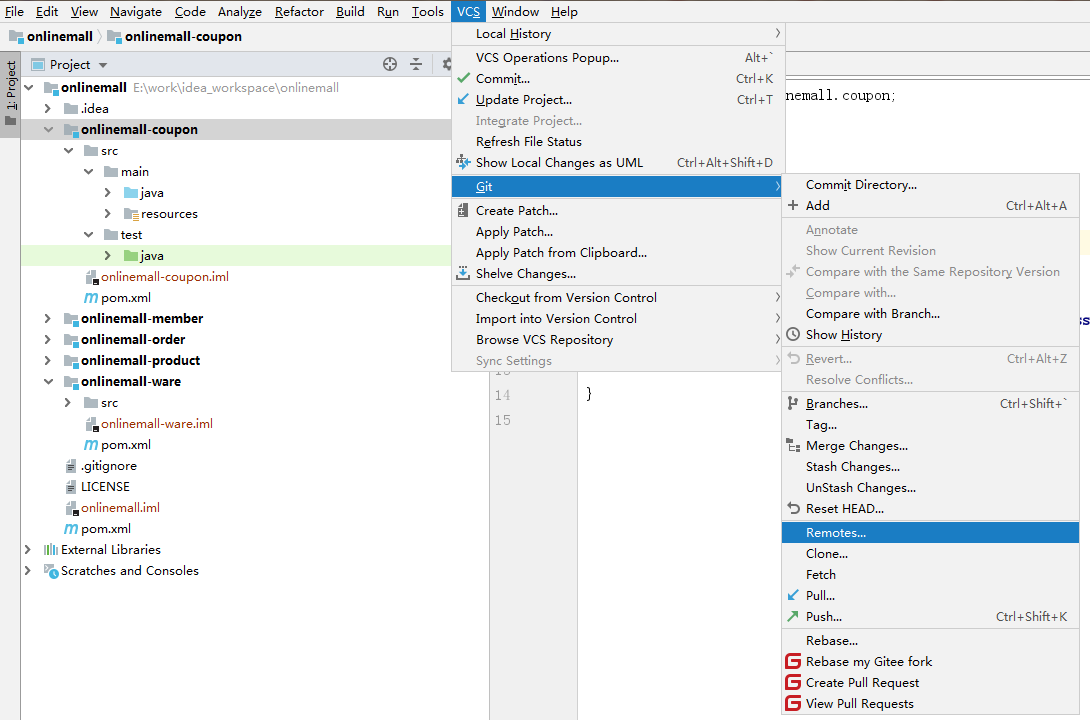Select VCS Operations Popup...
The width and height of the screenshot is (1090, 720).
point(618,58)
